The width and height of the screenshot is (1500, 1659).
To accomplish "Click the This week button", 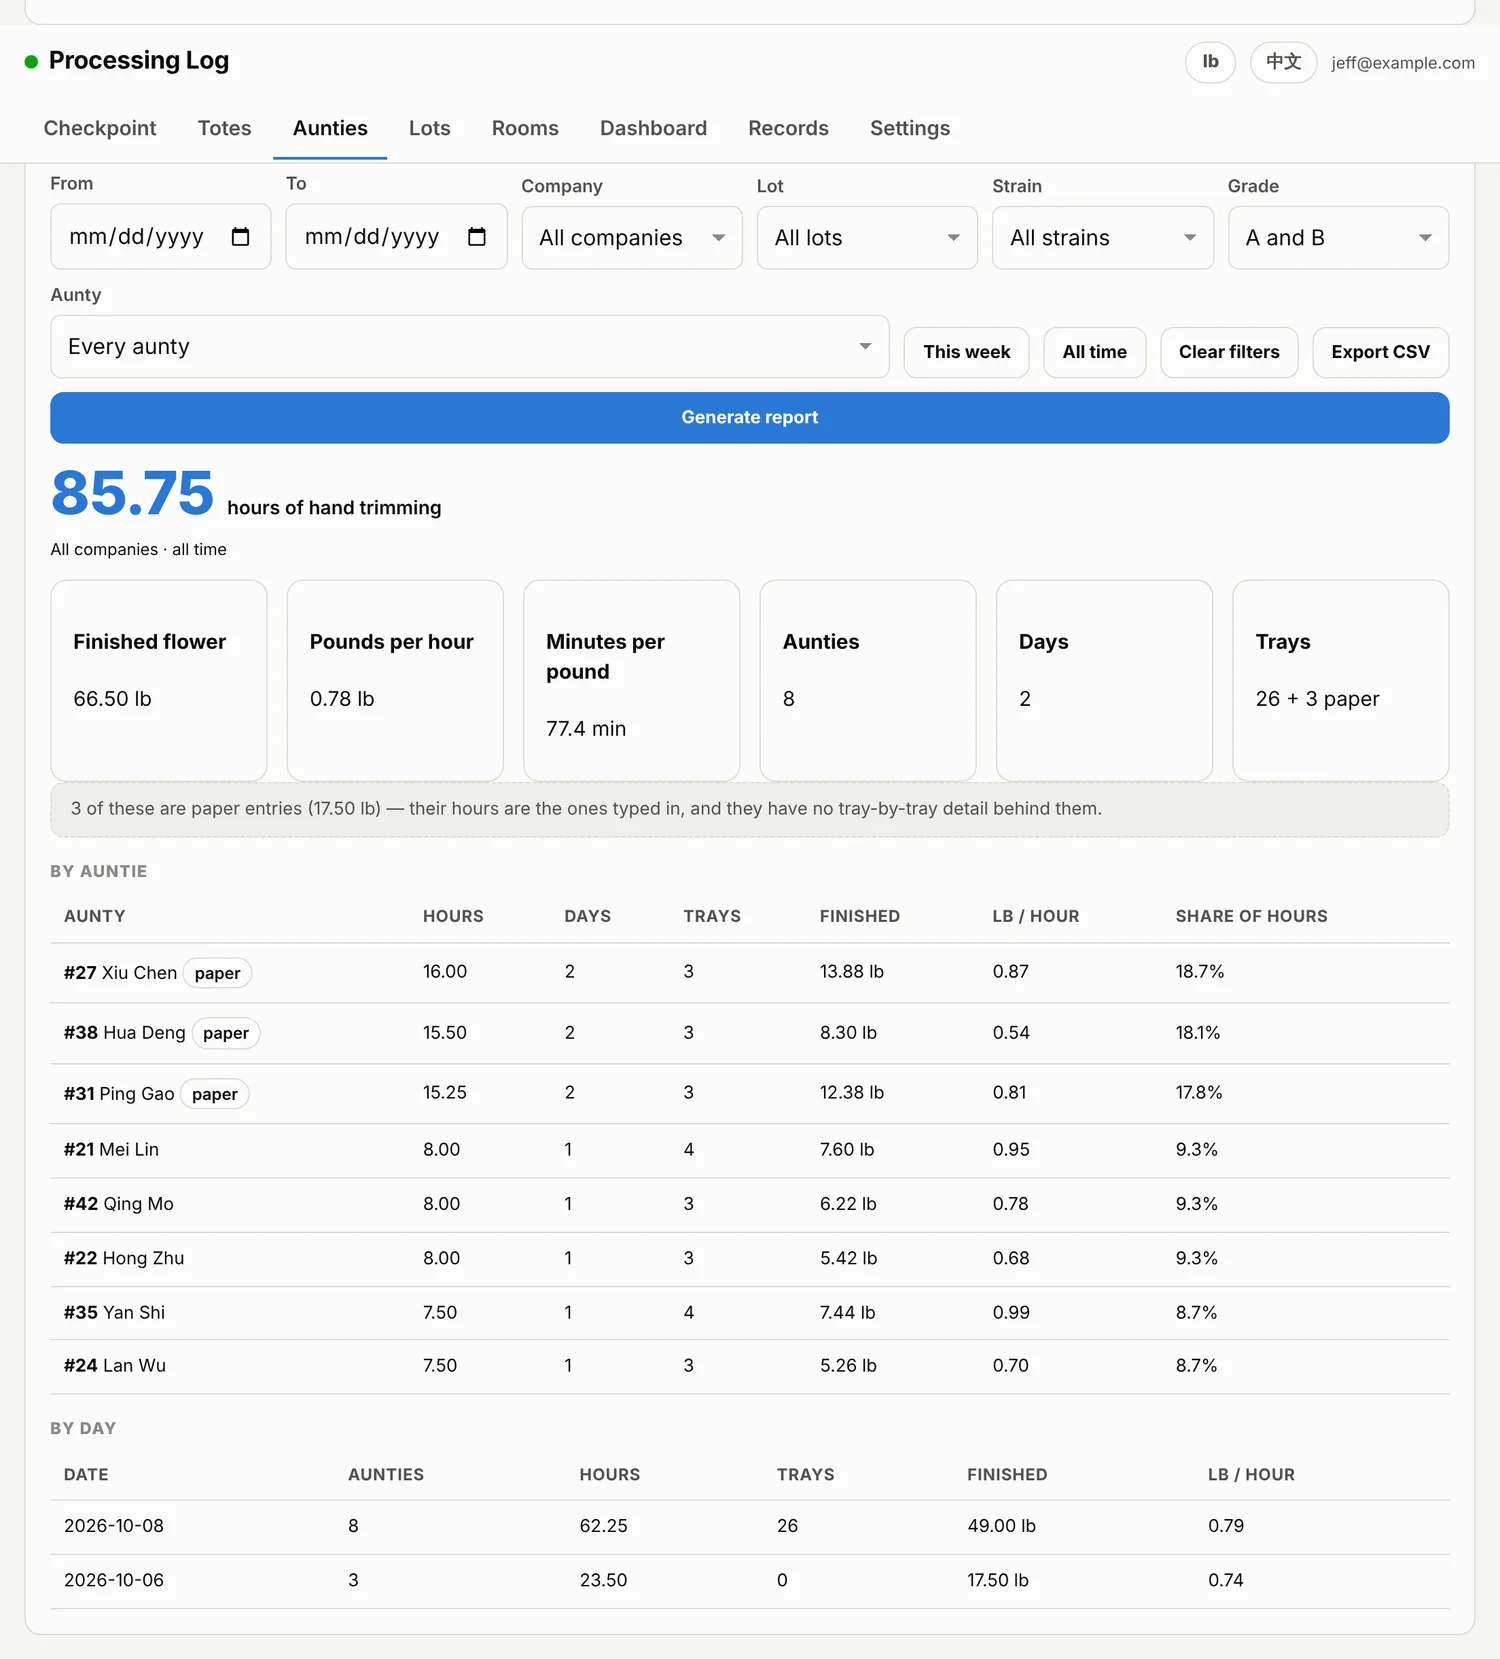I will [x=966, y=352].
